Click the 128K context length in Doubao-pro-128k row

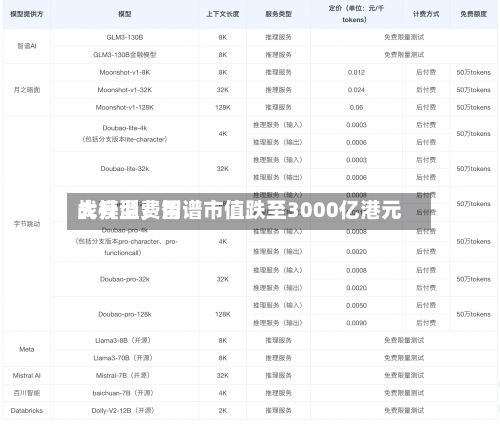point(223,314)
